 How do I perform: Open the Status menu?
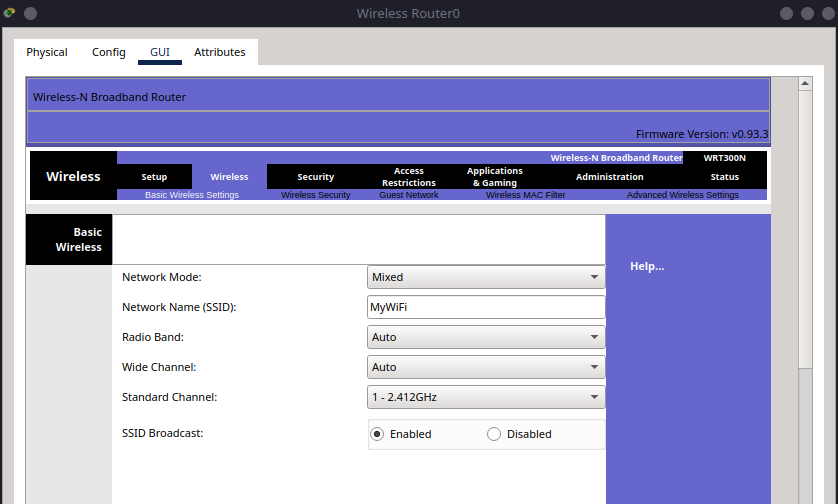click(724, 177)
